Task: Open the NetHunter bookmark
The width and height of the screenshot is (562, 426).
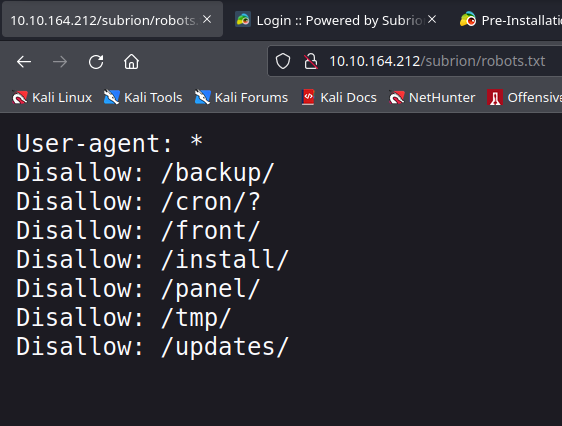Action: 432,97
